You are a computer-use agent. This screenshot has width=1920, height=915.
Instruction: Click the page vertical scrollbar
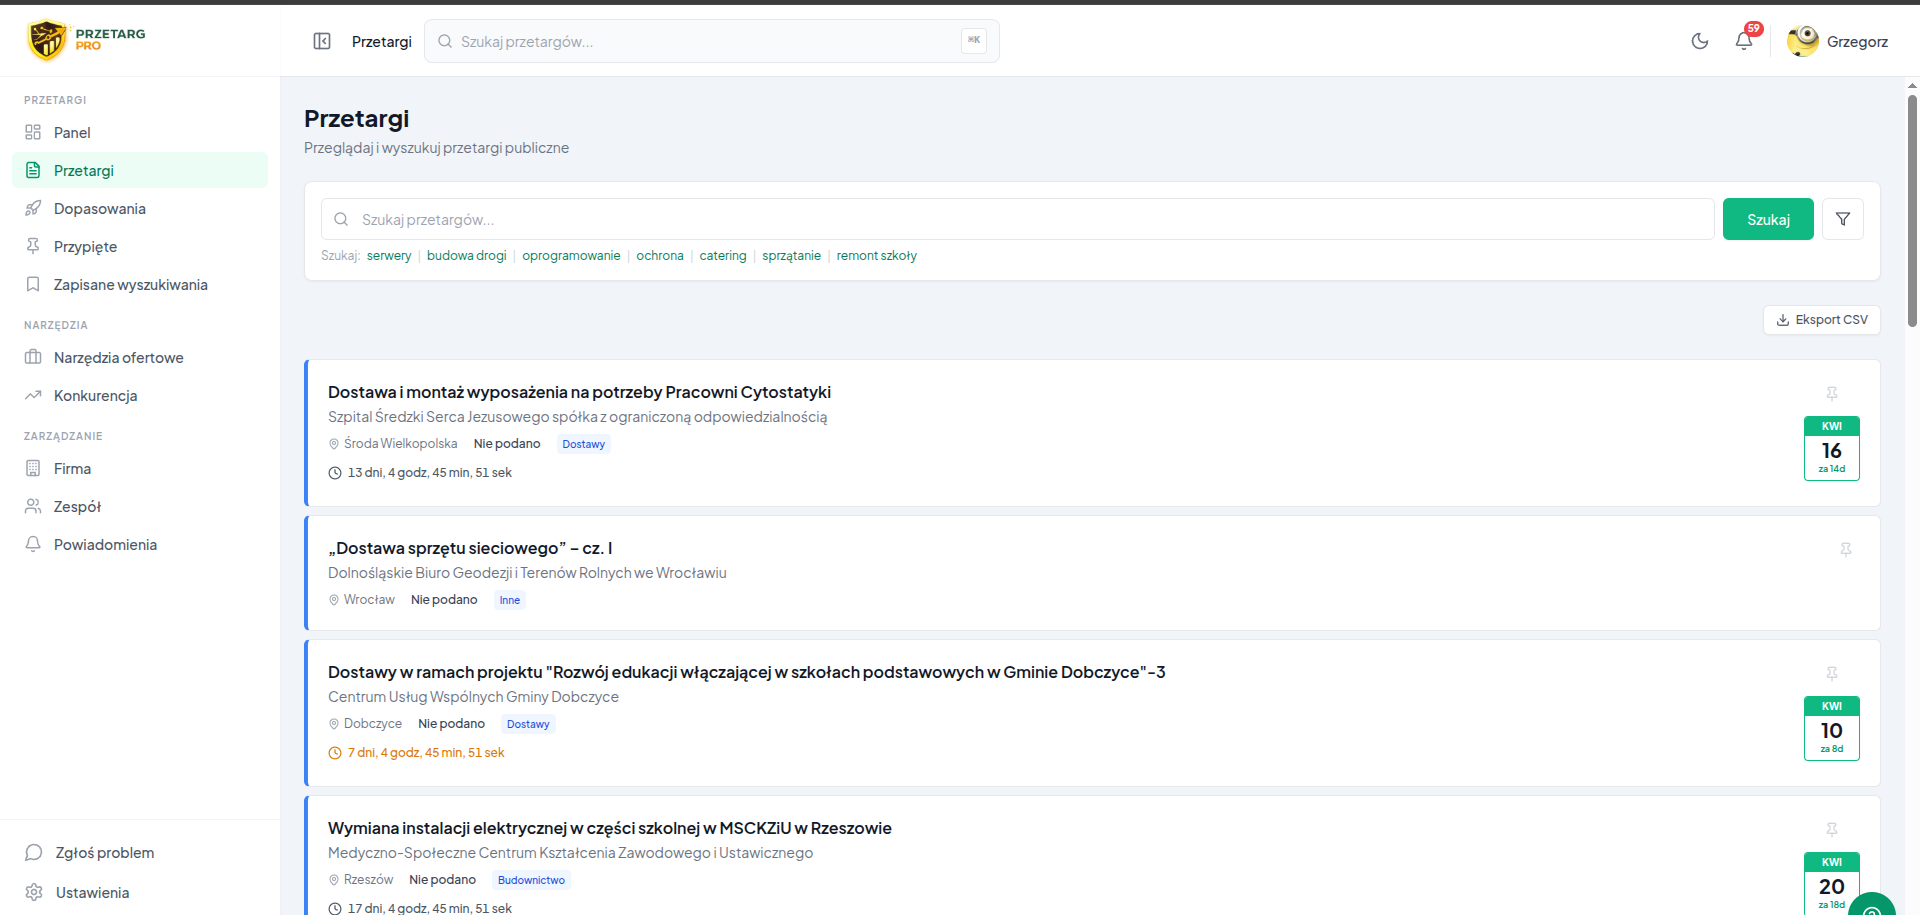point(1912,210)
